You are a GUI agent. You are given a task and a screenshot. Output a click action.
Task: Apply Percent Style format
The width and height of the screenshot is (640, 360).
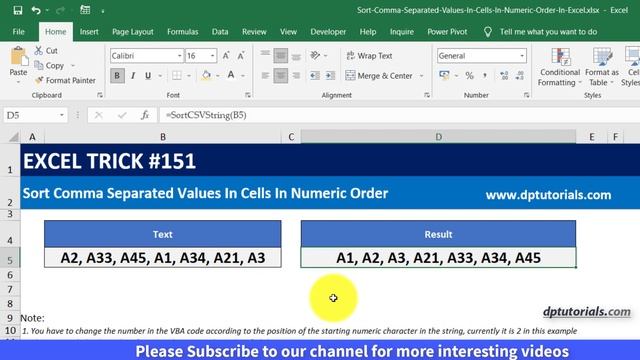pyautogui.click(x=469, y=76)
